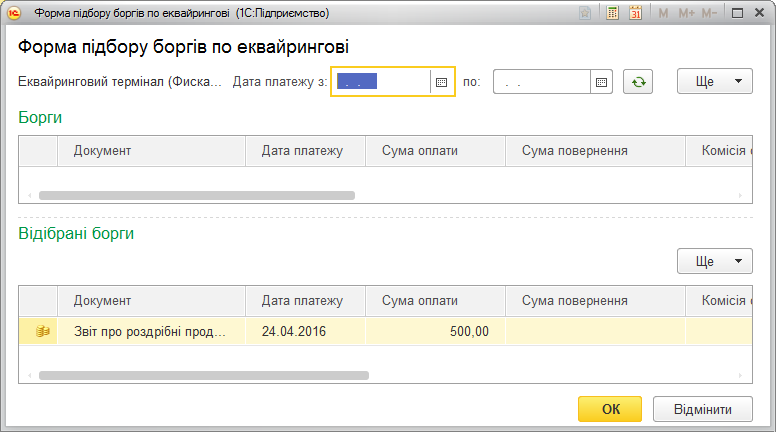The image size is (776, 432).
Task: Focus the 'по' end date input
Action: (x=542, y=82)
